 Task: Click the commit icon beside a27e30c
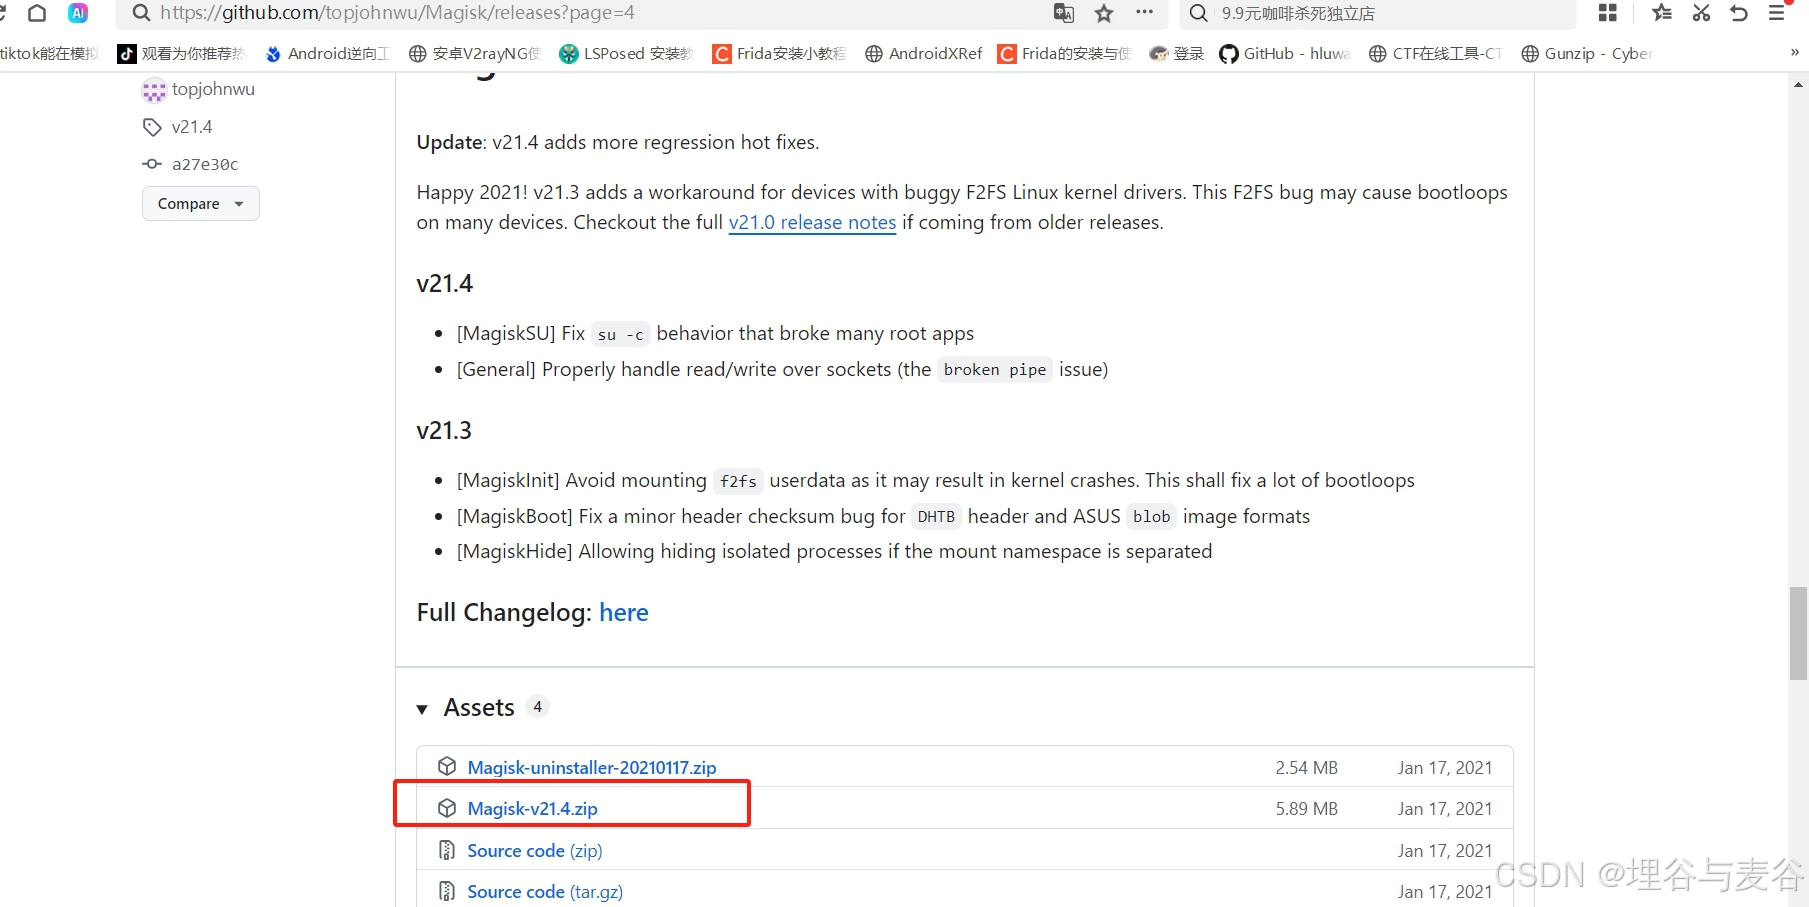tap(152, 164)
